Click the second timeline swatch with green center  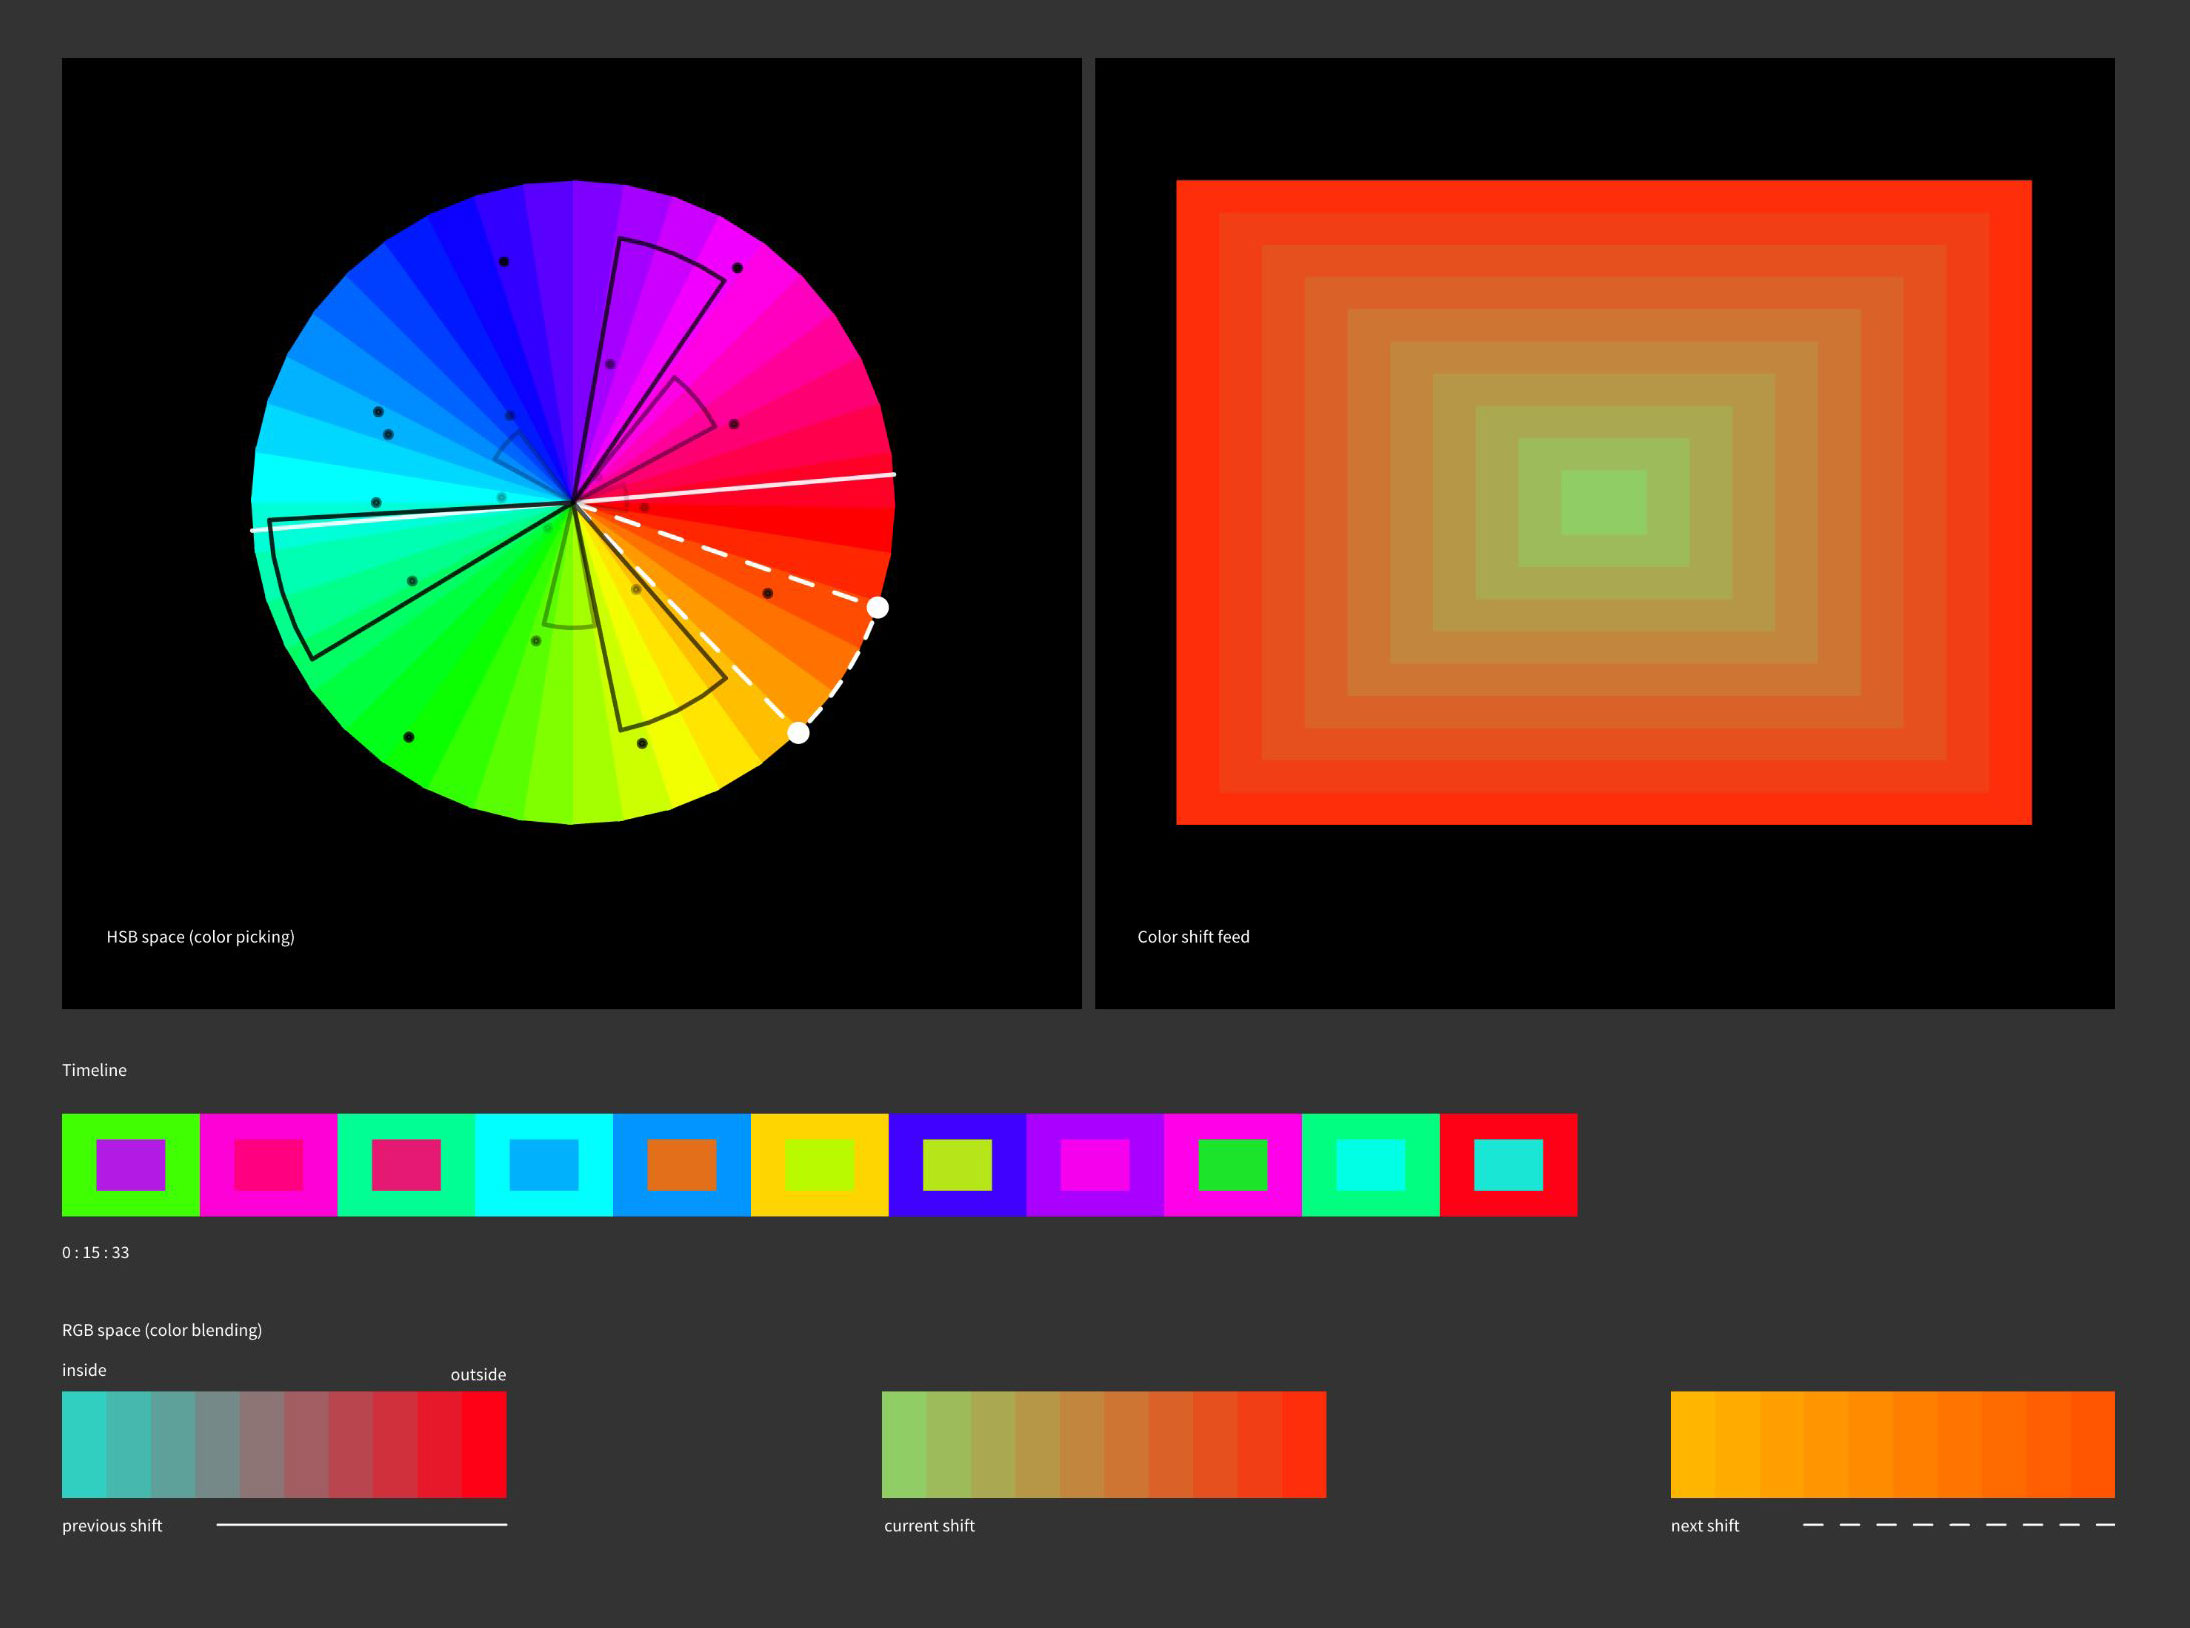1232,1164
